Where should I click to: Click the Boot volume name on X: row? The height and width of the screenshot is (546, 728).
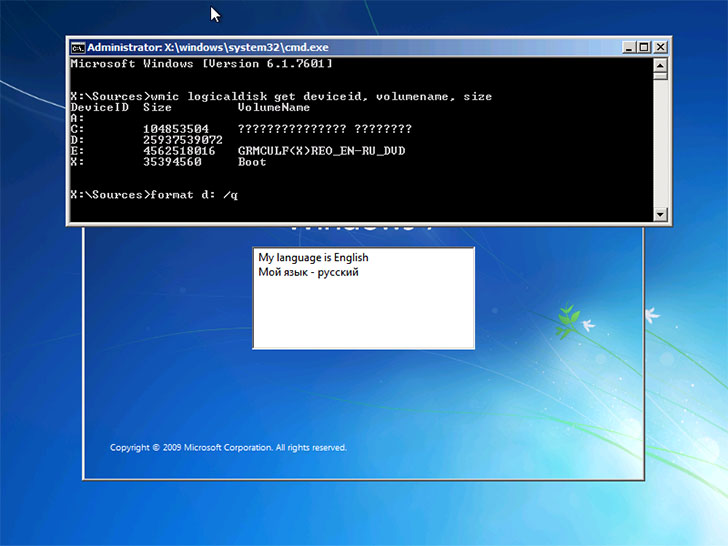point(252,161)
